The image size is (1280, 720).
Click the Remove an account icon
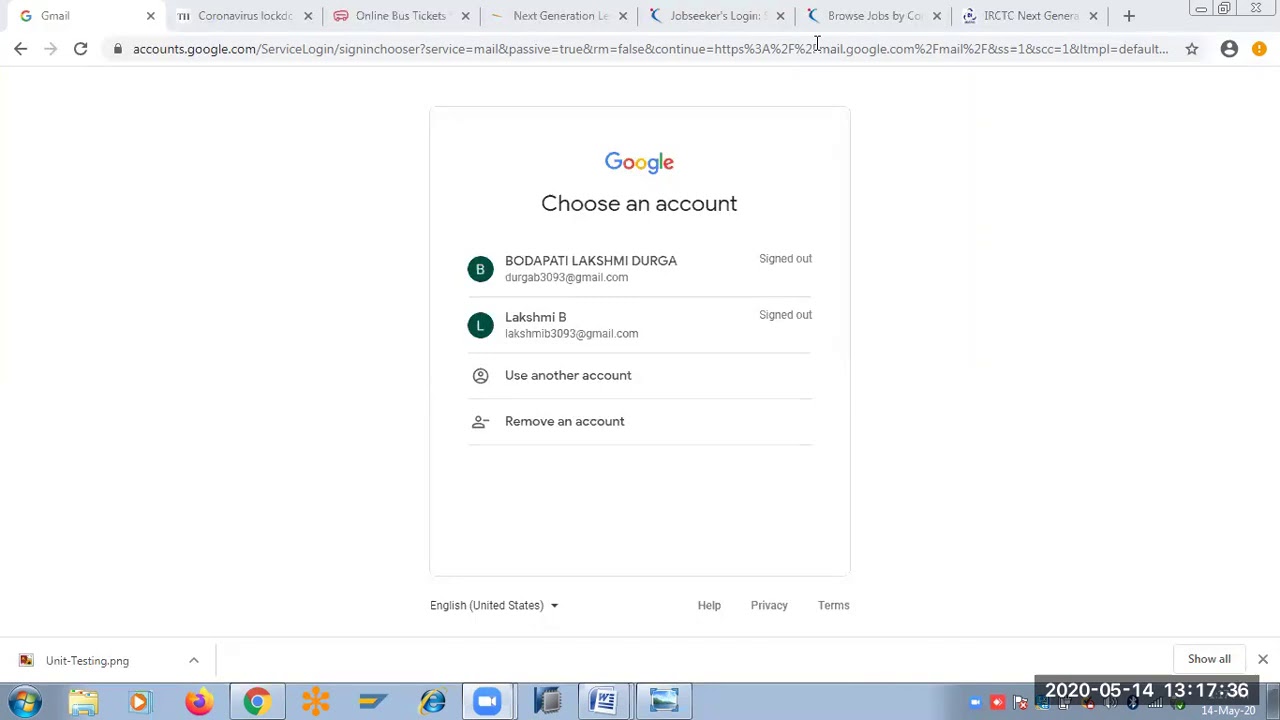[x=480, y=421]
